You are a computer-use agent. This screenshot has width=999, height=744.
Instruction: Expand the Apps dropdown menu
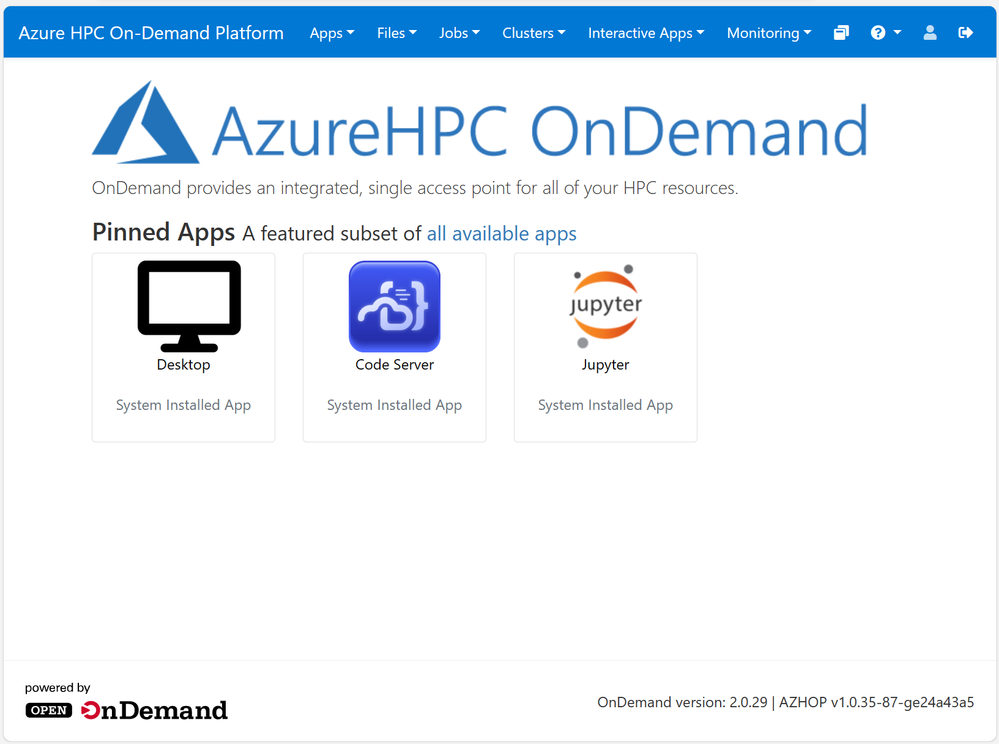pyautogui.click(x=332, y=33)
